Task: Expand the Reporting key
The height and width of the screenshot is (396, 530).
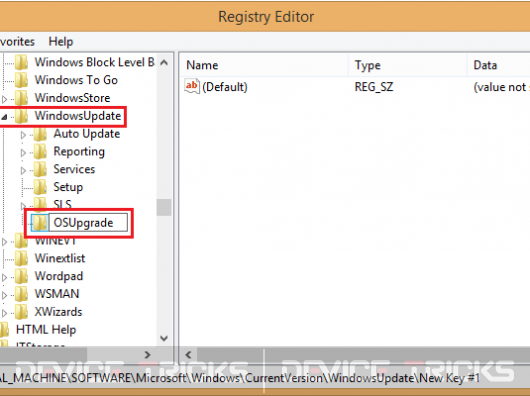Action: point(23,153)
